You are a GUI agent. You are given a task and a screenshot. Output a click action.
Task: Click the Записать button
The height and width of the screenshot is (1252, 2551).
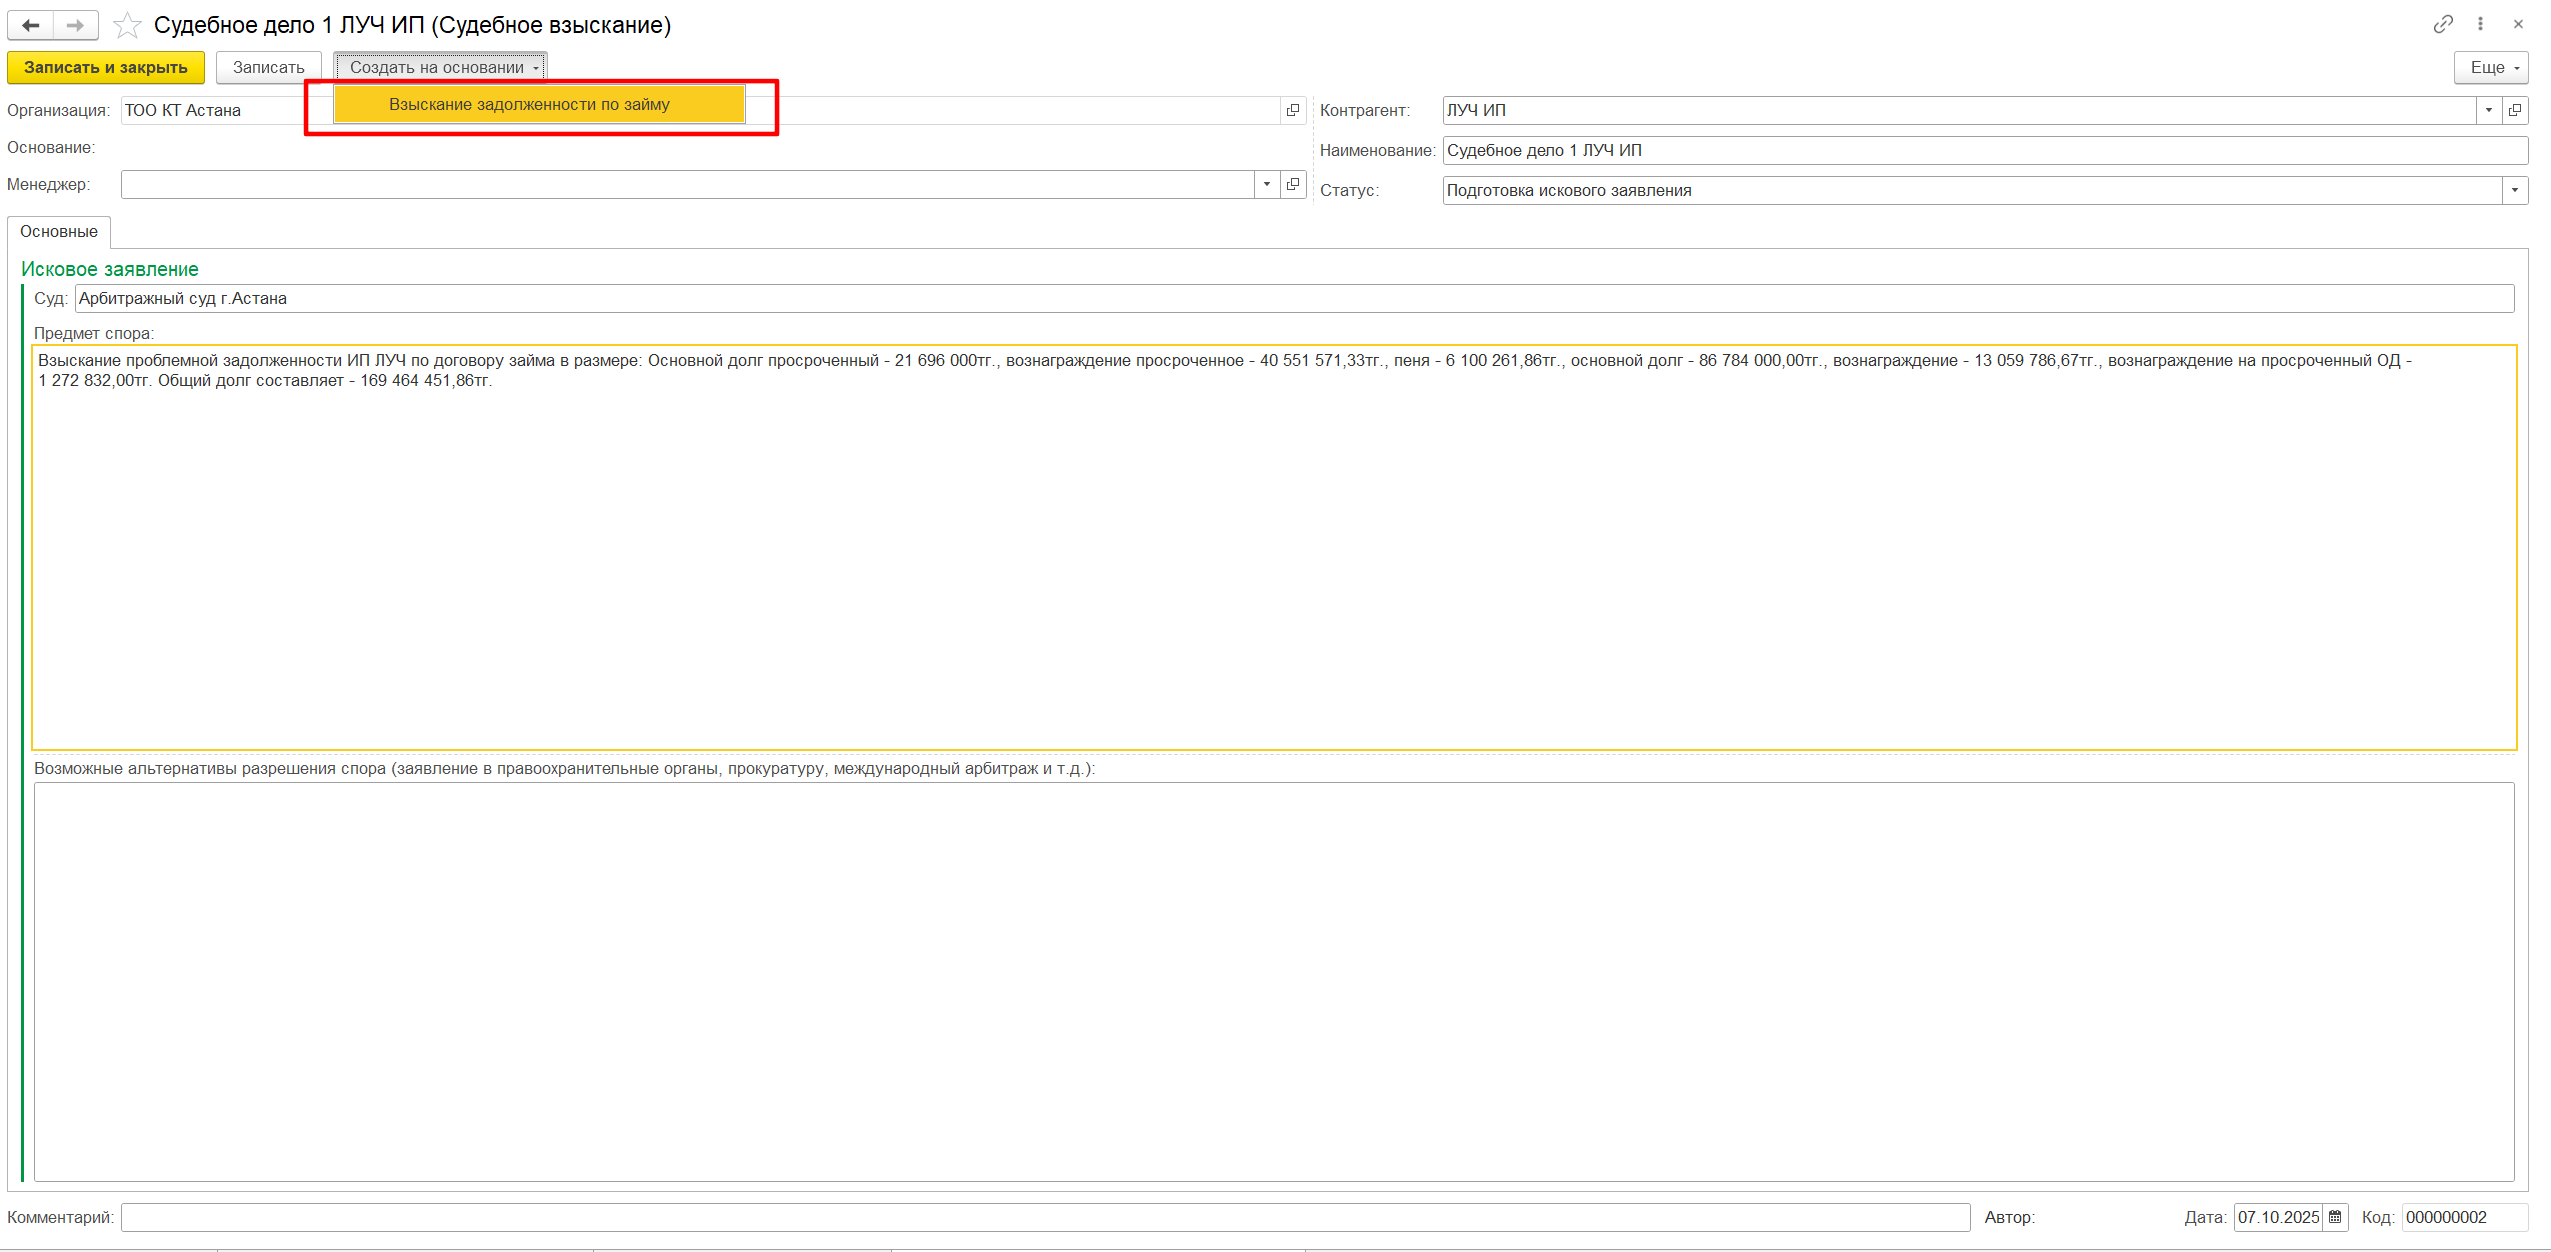point(269,67)
